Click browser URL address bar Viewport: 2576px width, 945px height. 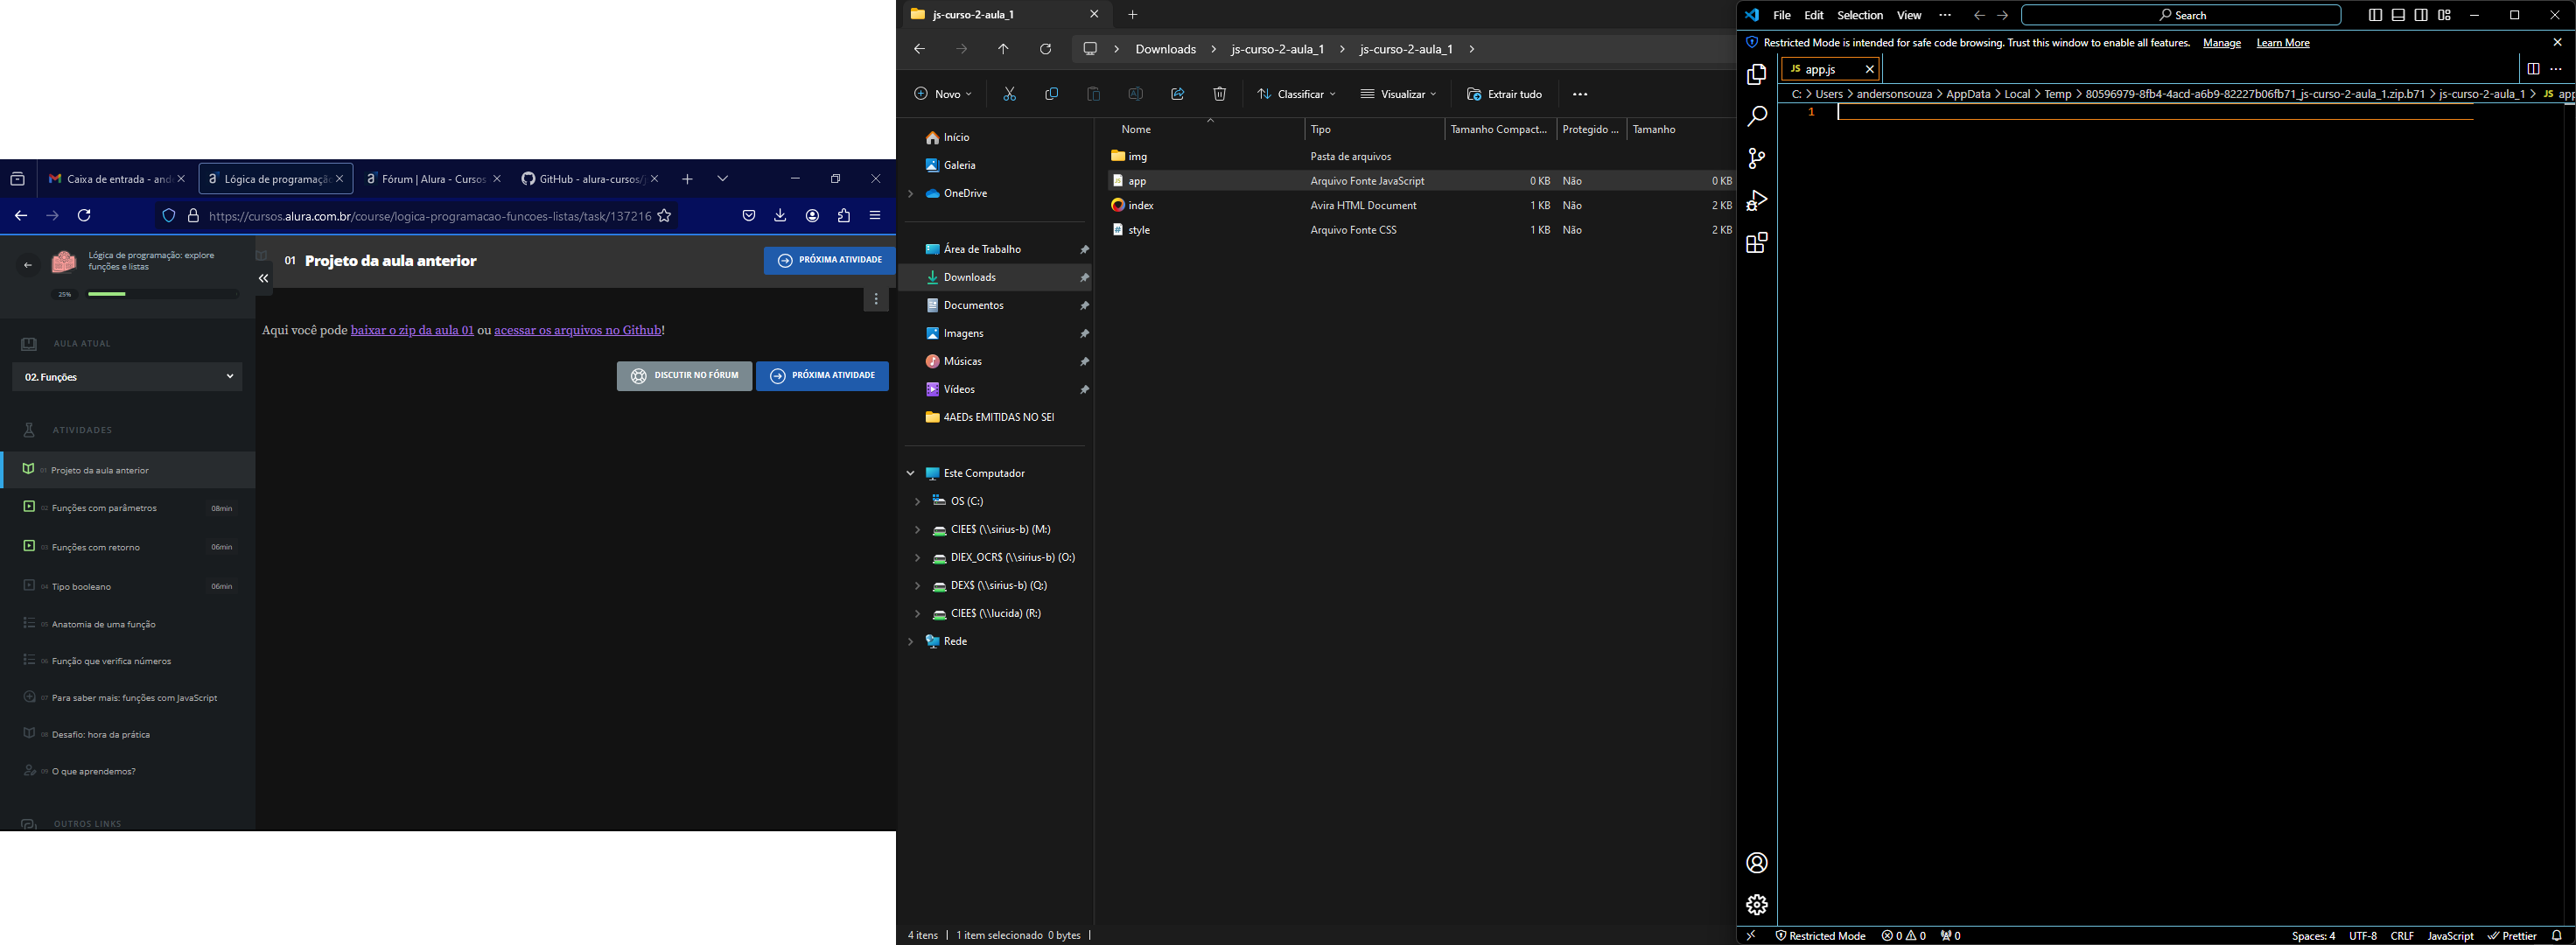430,216
